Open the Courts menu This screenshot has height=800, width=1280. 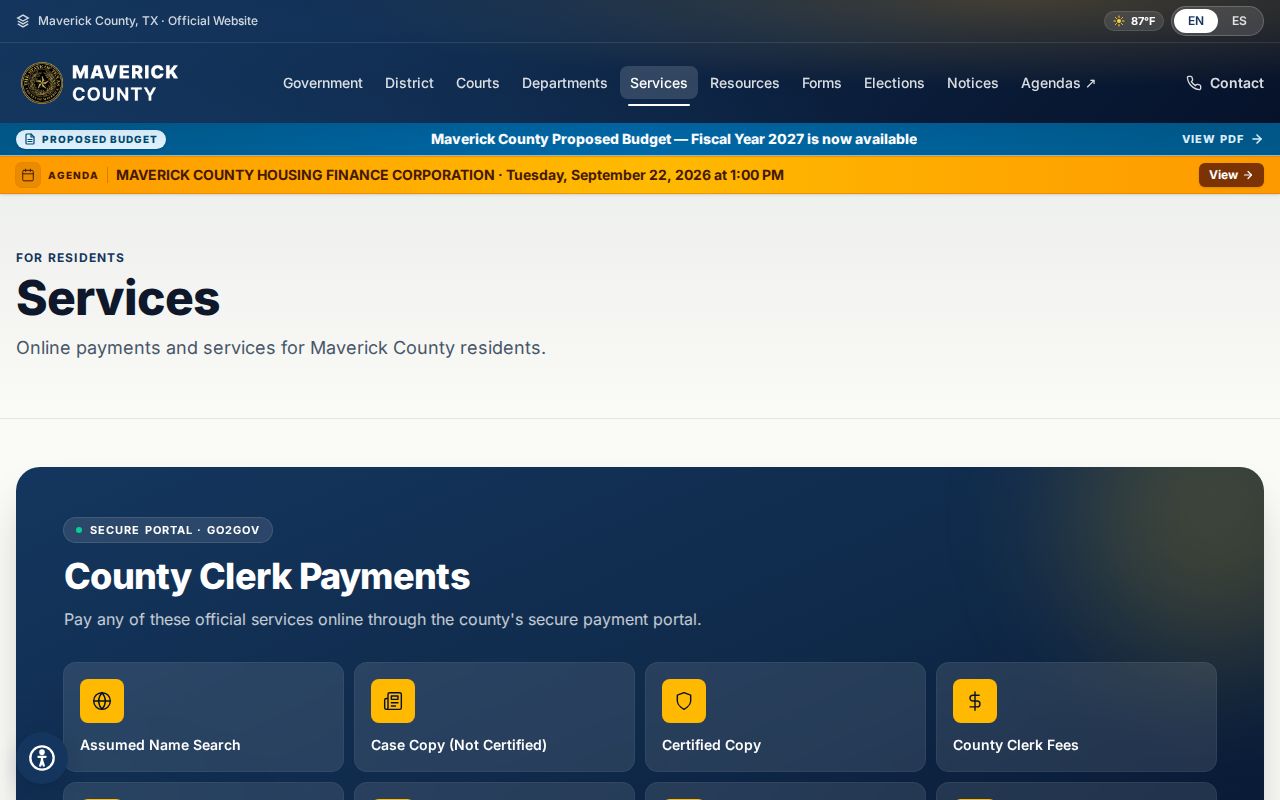(x=478, y=83)
